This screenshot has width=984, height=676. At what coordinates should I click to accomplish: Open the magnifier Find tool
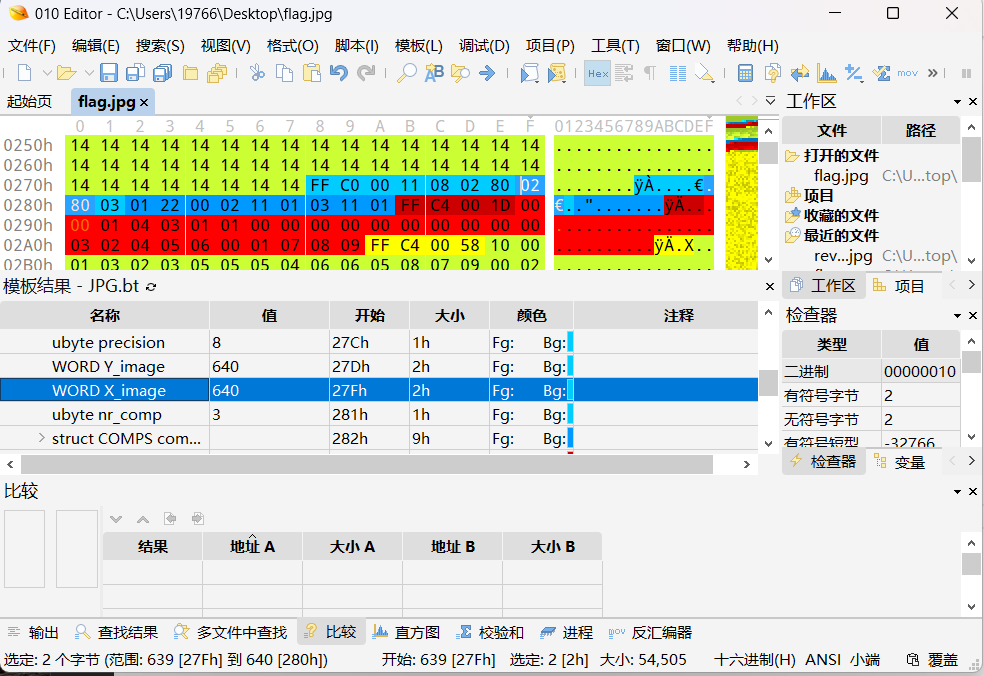coord(407,73)
